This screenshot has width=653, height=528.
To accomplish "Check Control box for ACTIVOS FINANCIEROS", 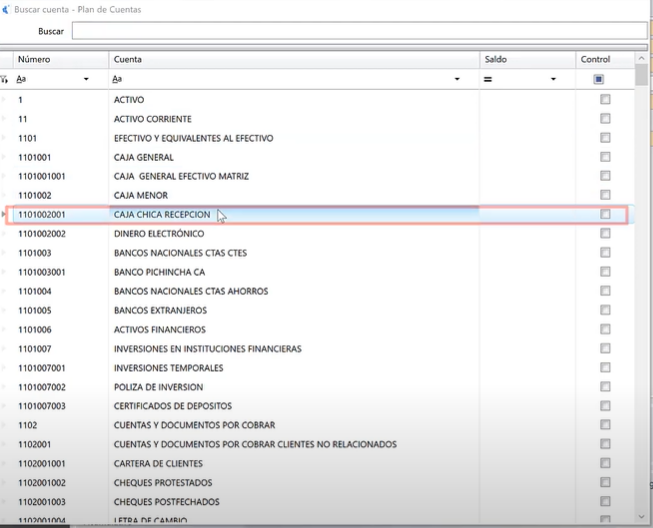I will tap(605, 329).
